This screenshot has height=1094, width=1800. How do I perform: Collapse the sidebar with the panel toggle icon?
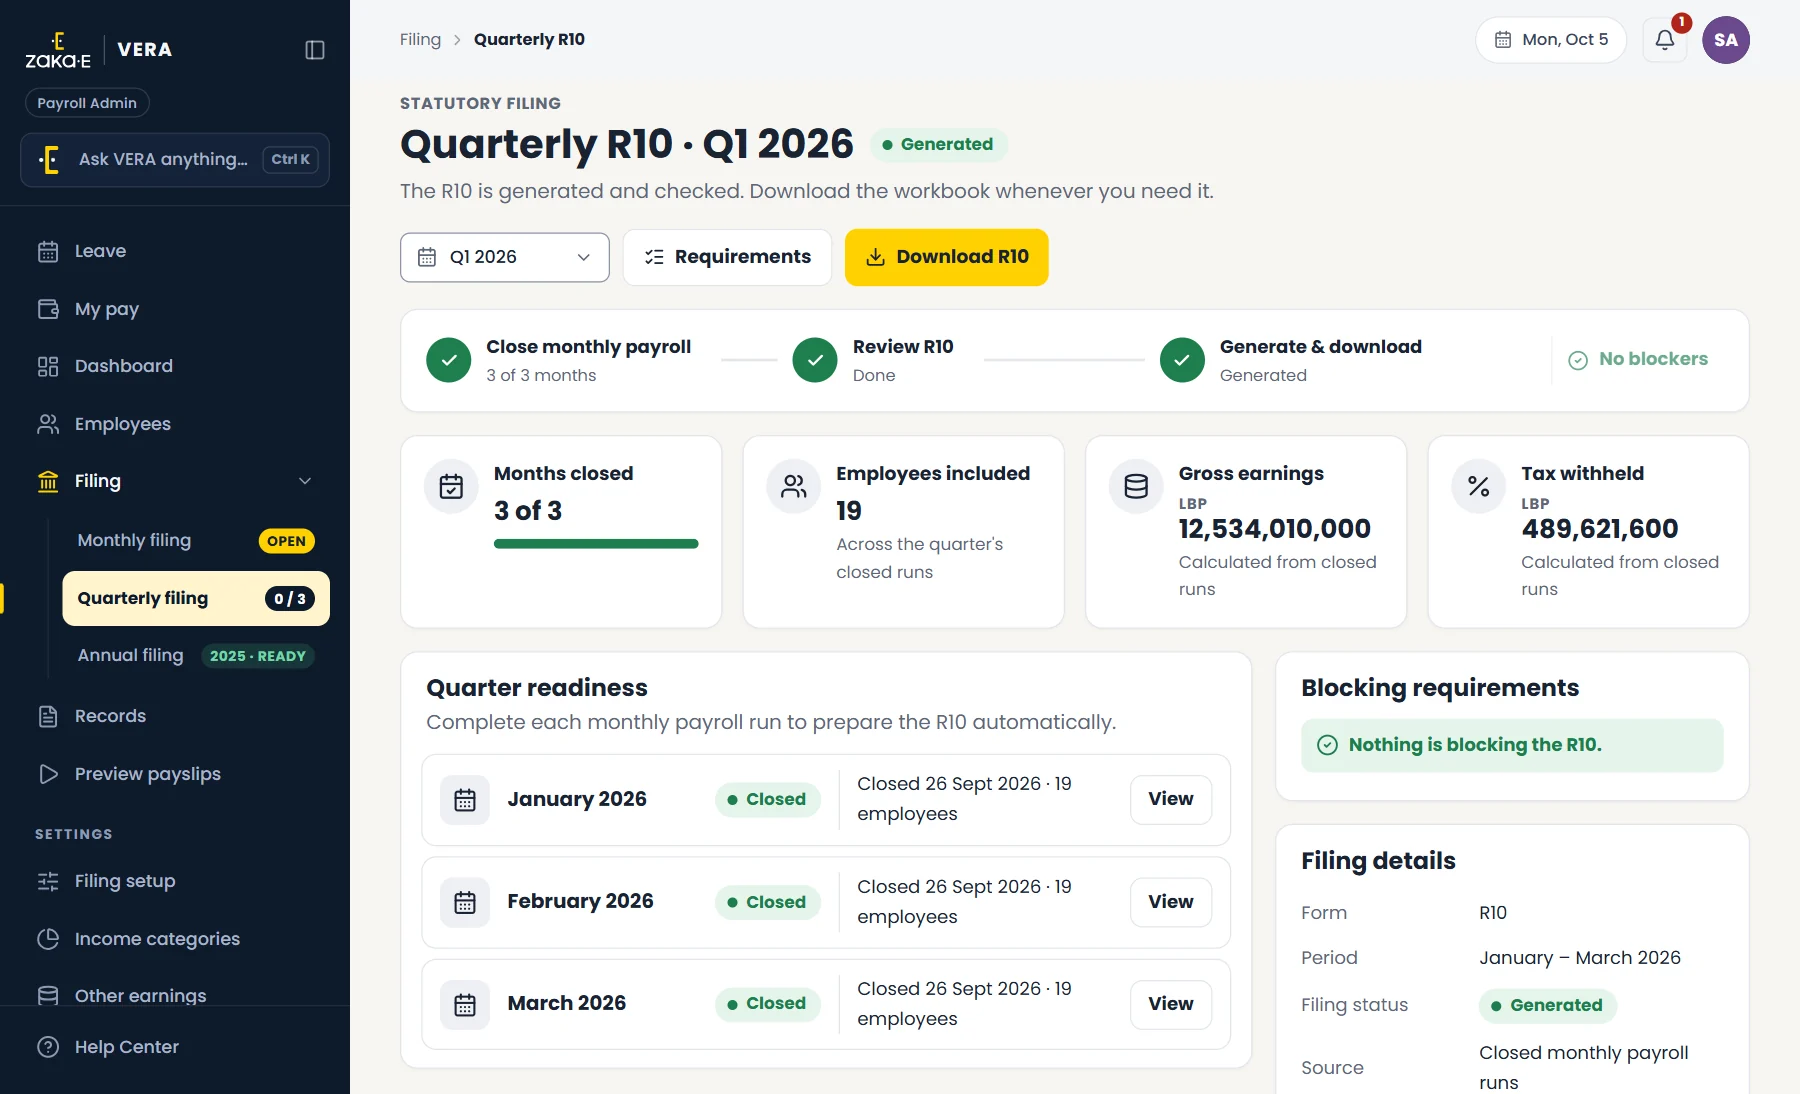pyautogui.click(x=315, y=50)
